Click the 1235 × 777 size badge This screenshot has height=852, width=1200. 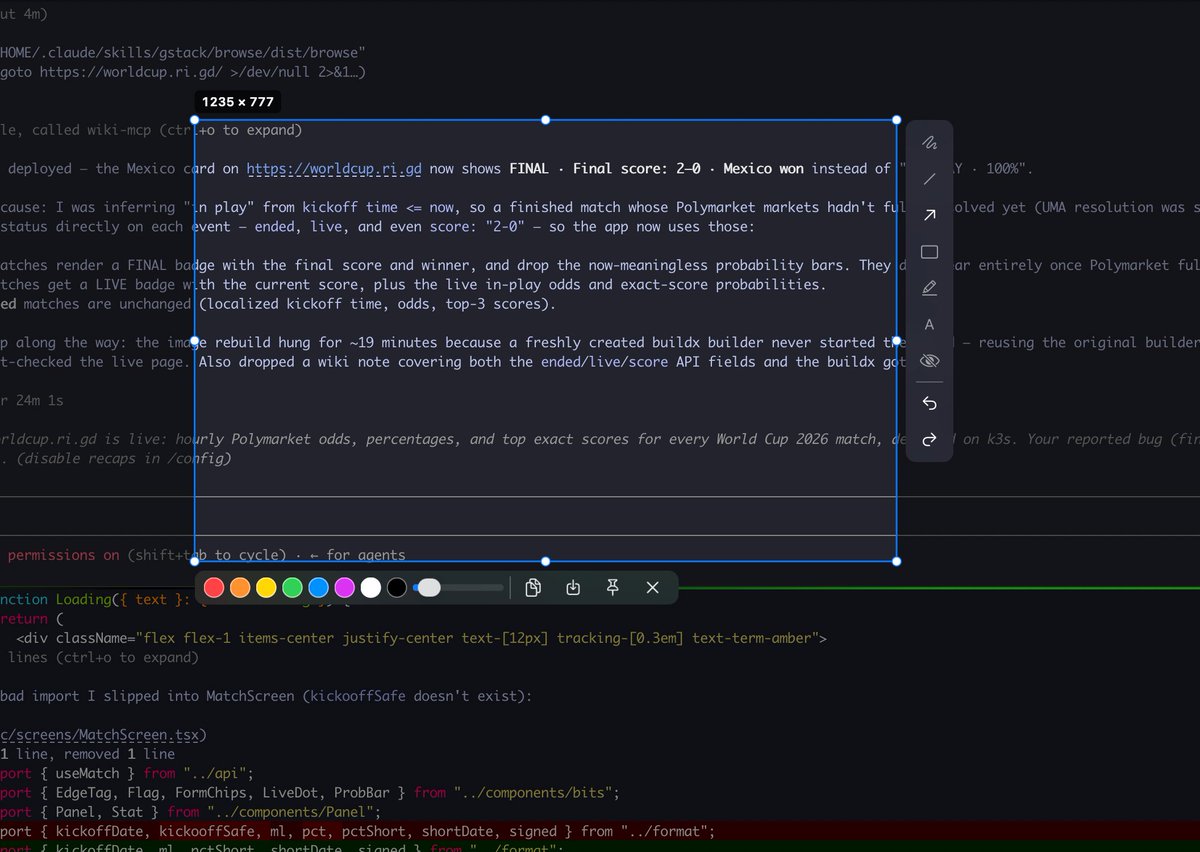coord(237,102)
